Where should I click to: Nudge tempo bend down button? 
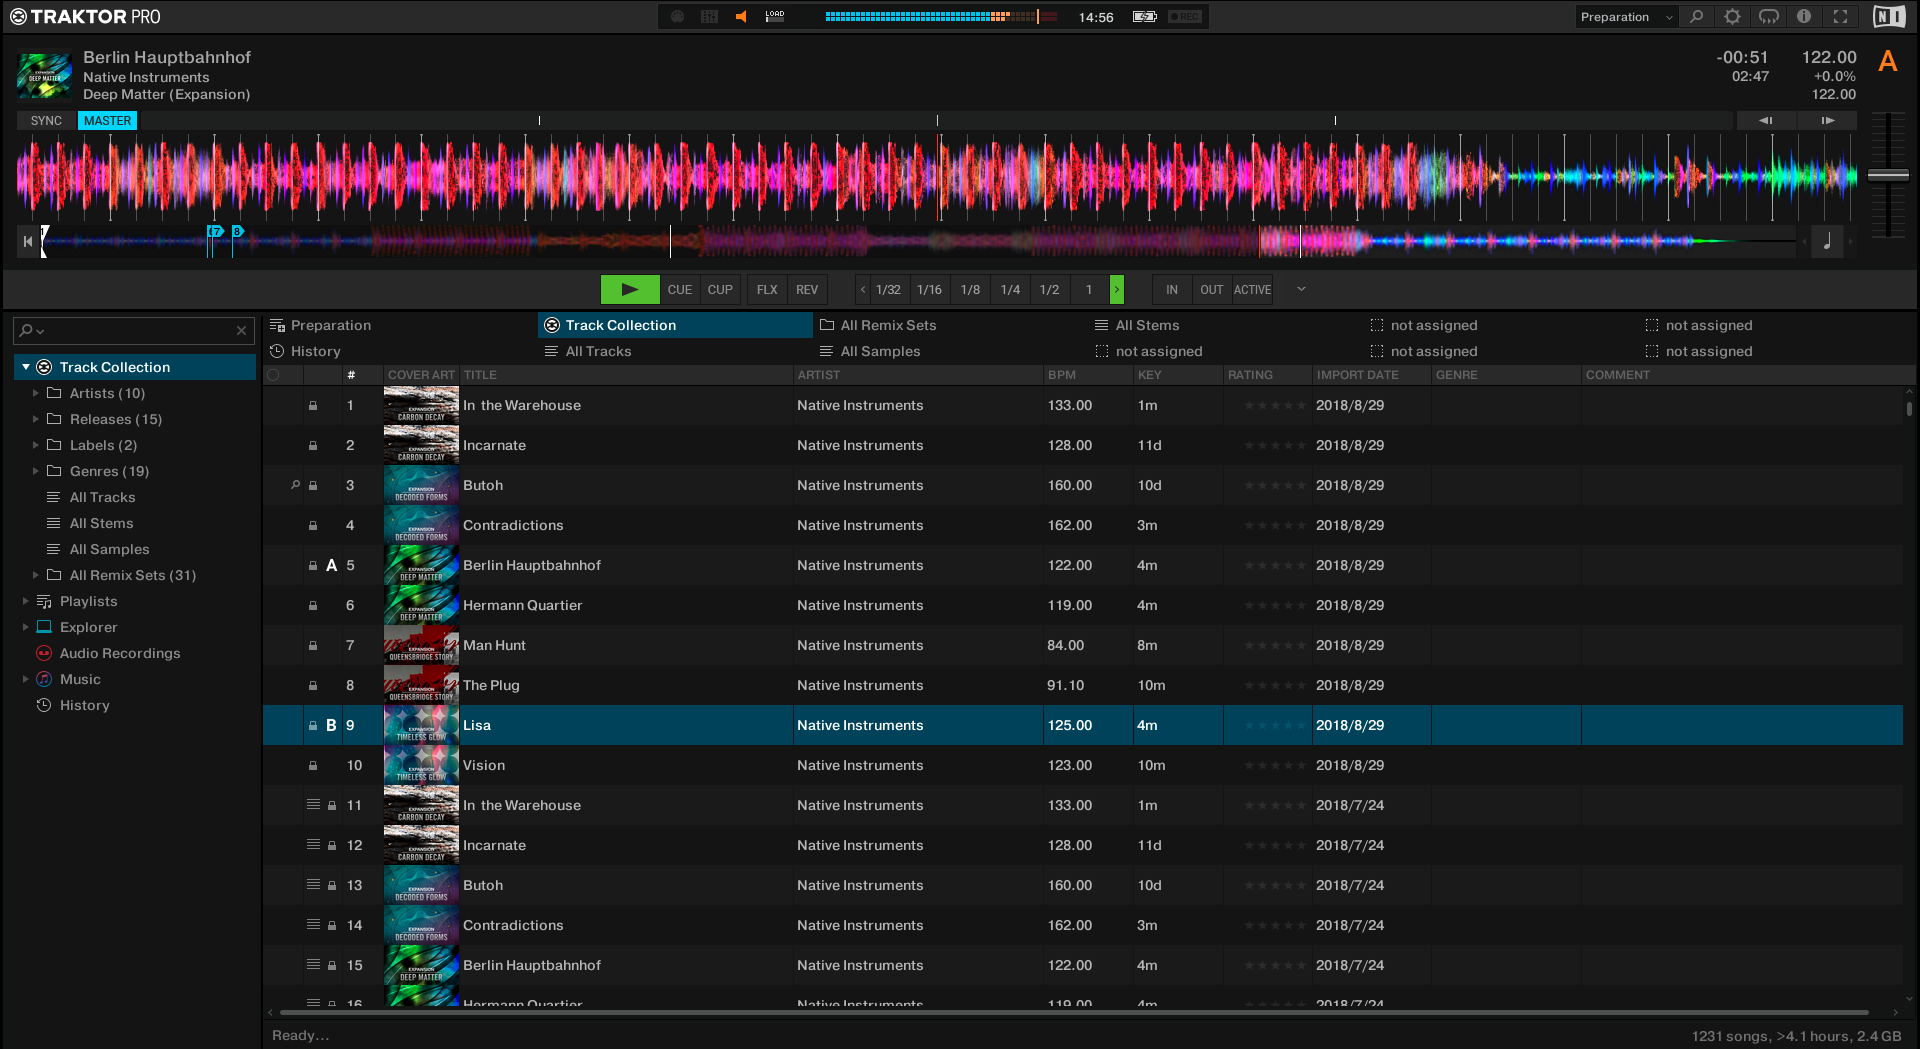tap(1766, 121)
